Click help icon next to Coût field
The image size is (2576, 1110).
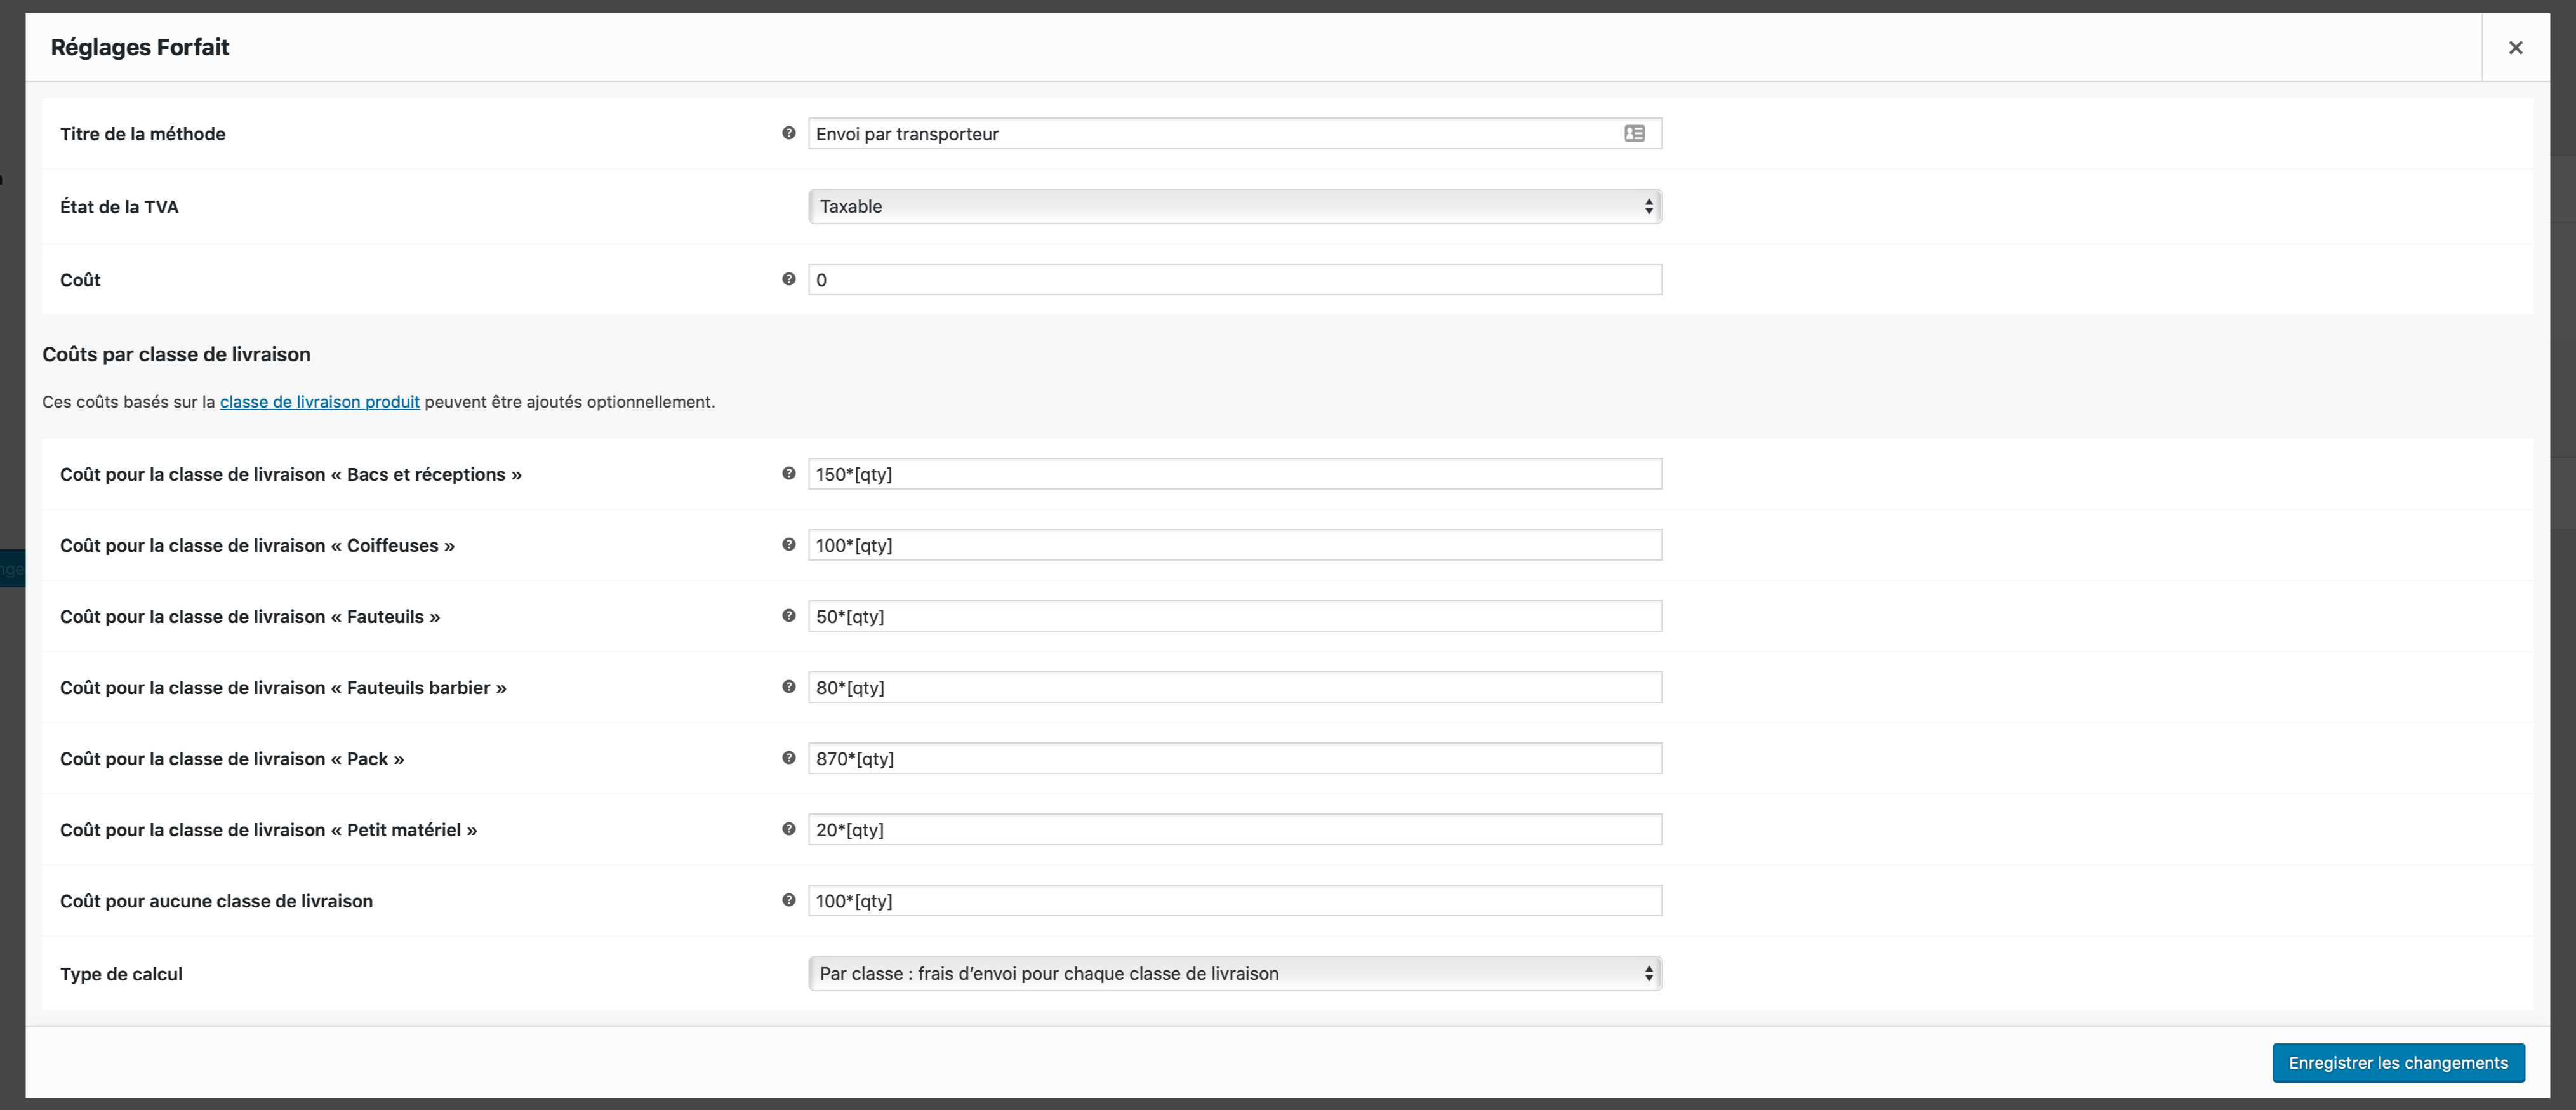tap(788, 279)
